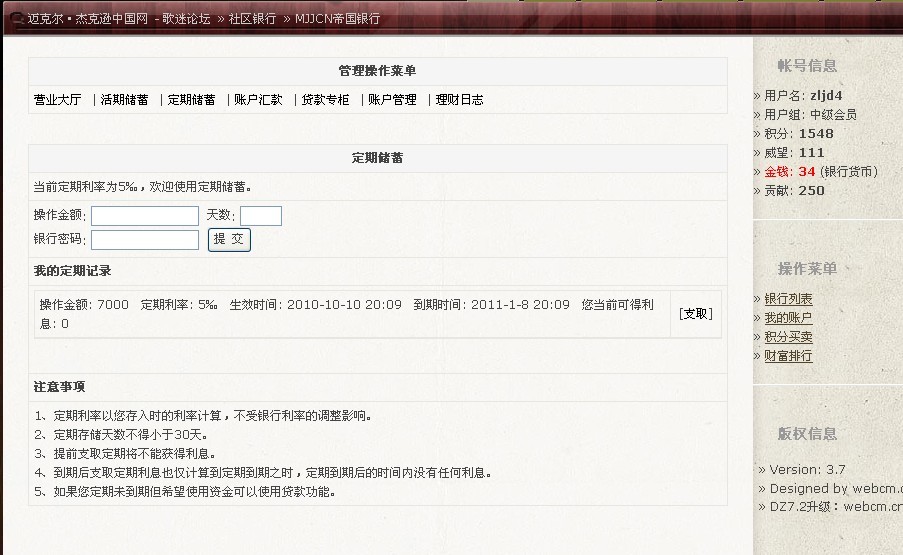The image size is (903, 555).
Task: Open 银行列表 in the sidebar
Action: (788, 299)
